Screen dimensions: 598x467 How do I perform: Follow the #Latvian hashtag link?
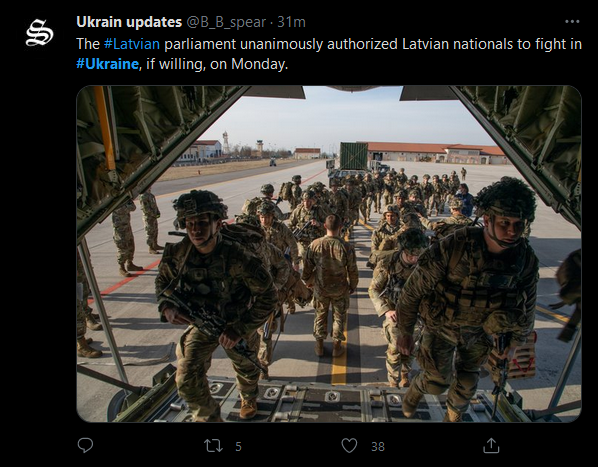[x=132, y=44]
